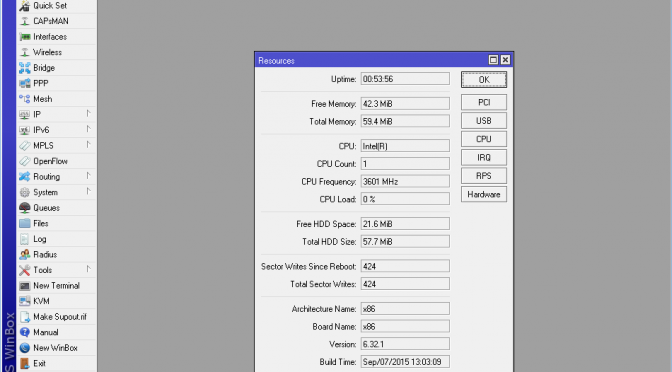Confirm the Resources dialog with OK
Screen dimensions: 672x372
coord(484,80)
